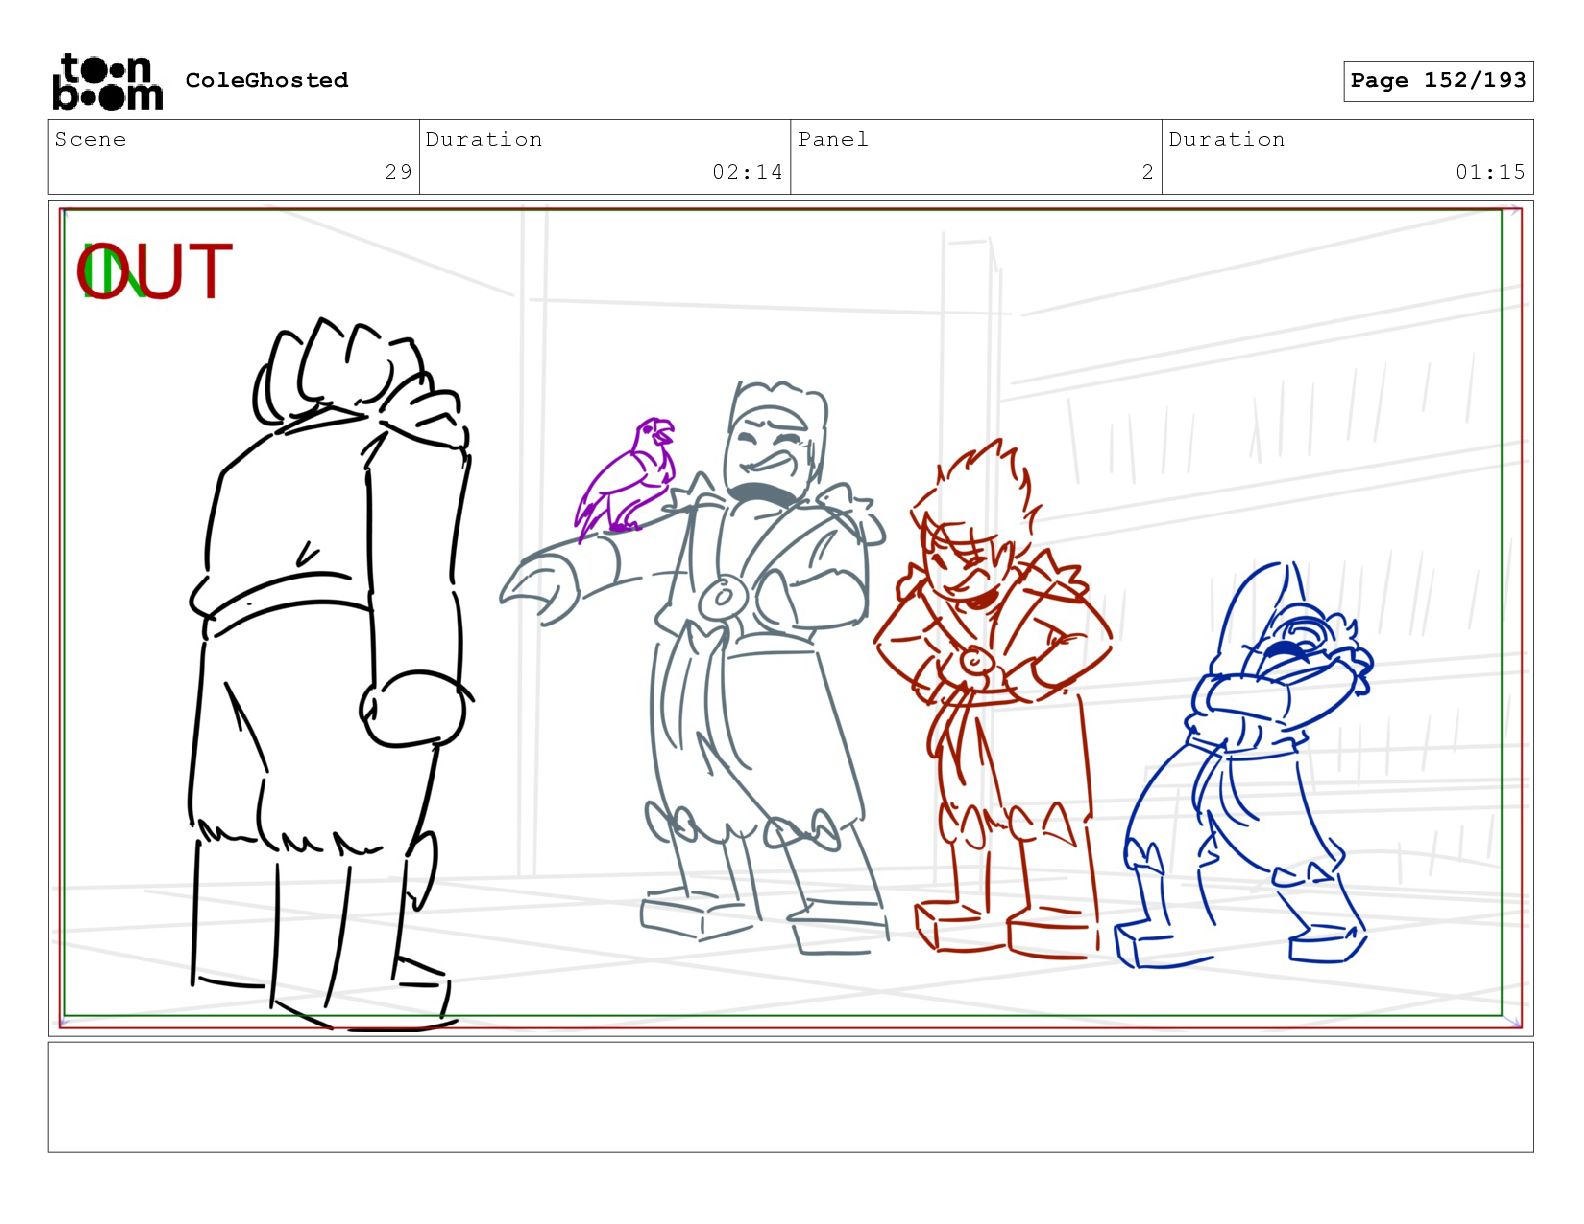The height and width of the screenshot is (1224, 1584).
Task: Click the panel number 2 value
Action: tap(1147, 172)
